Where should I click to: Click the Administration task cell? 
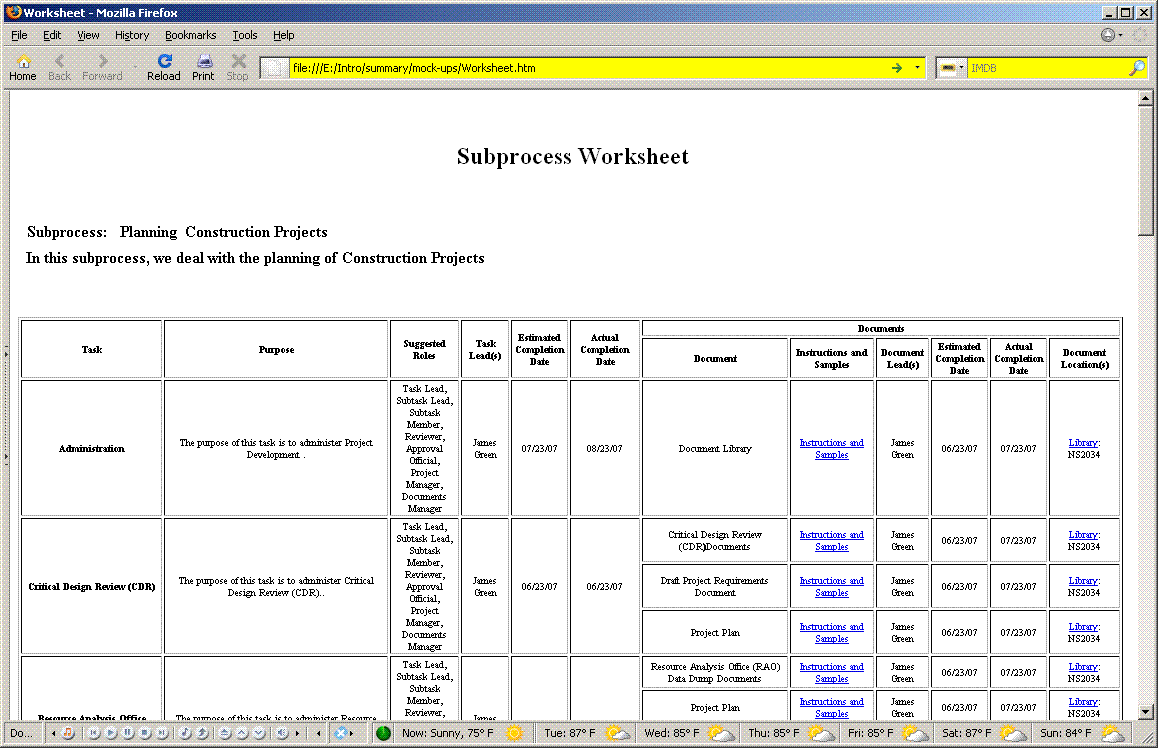92,448
